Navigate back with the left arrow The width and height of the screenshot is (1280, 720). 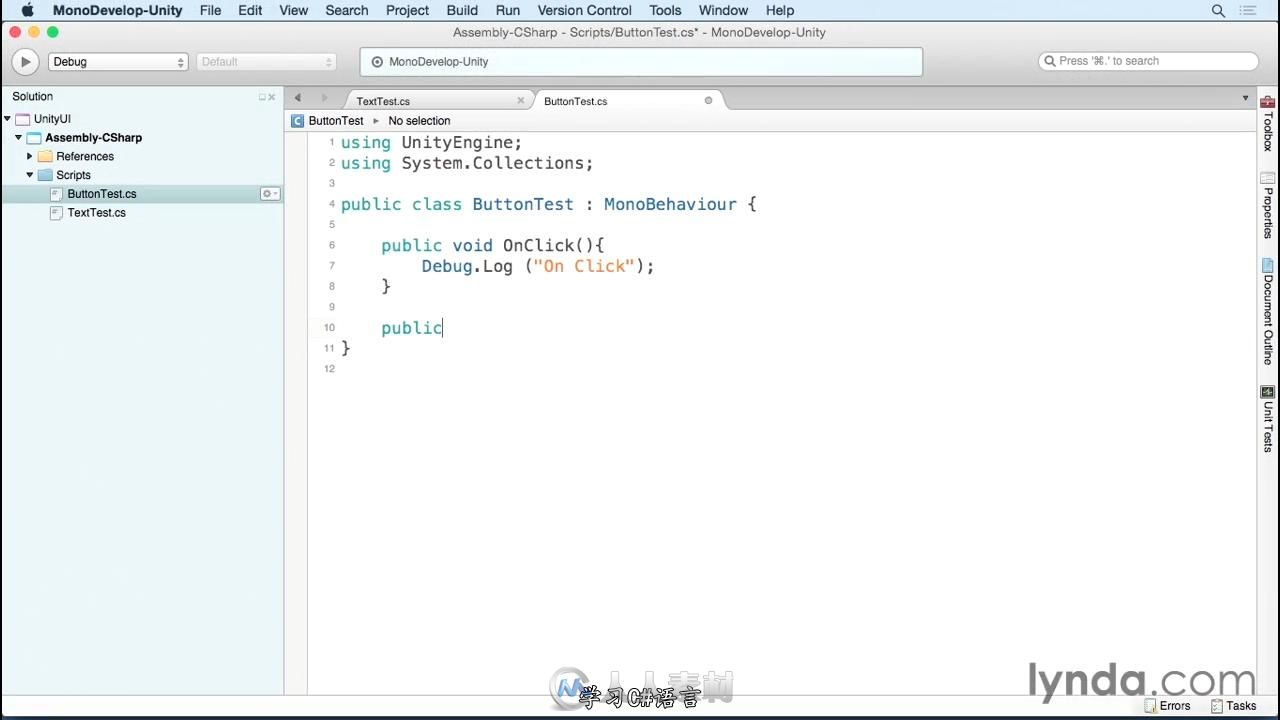coord(297,98)
